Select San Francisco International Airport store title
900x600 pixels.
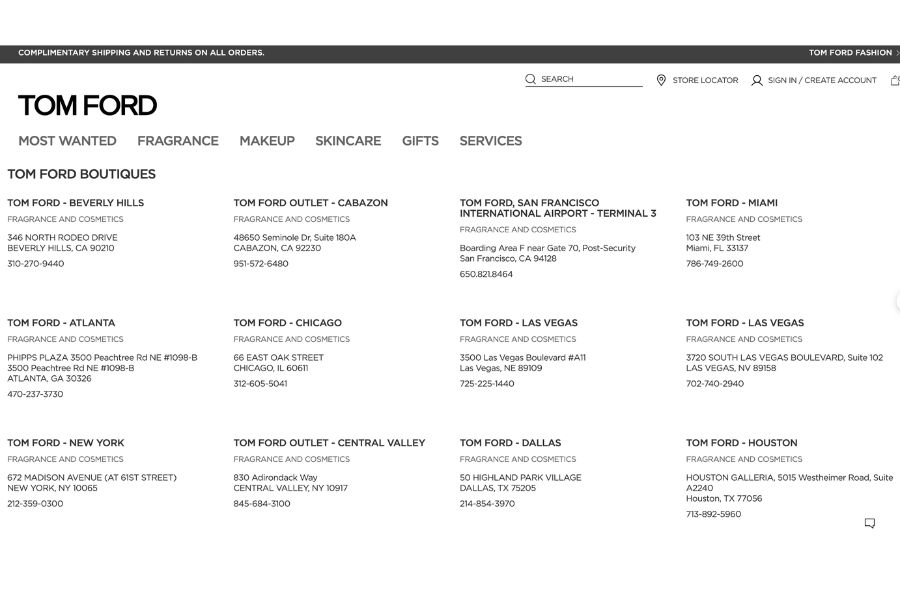click(x=558, y=208)
